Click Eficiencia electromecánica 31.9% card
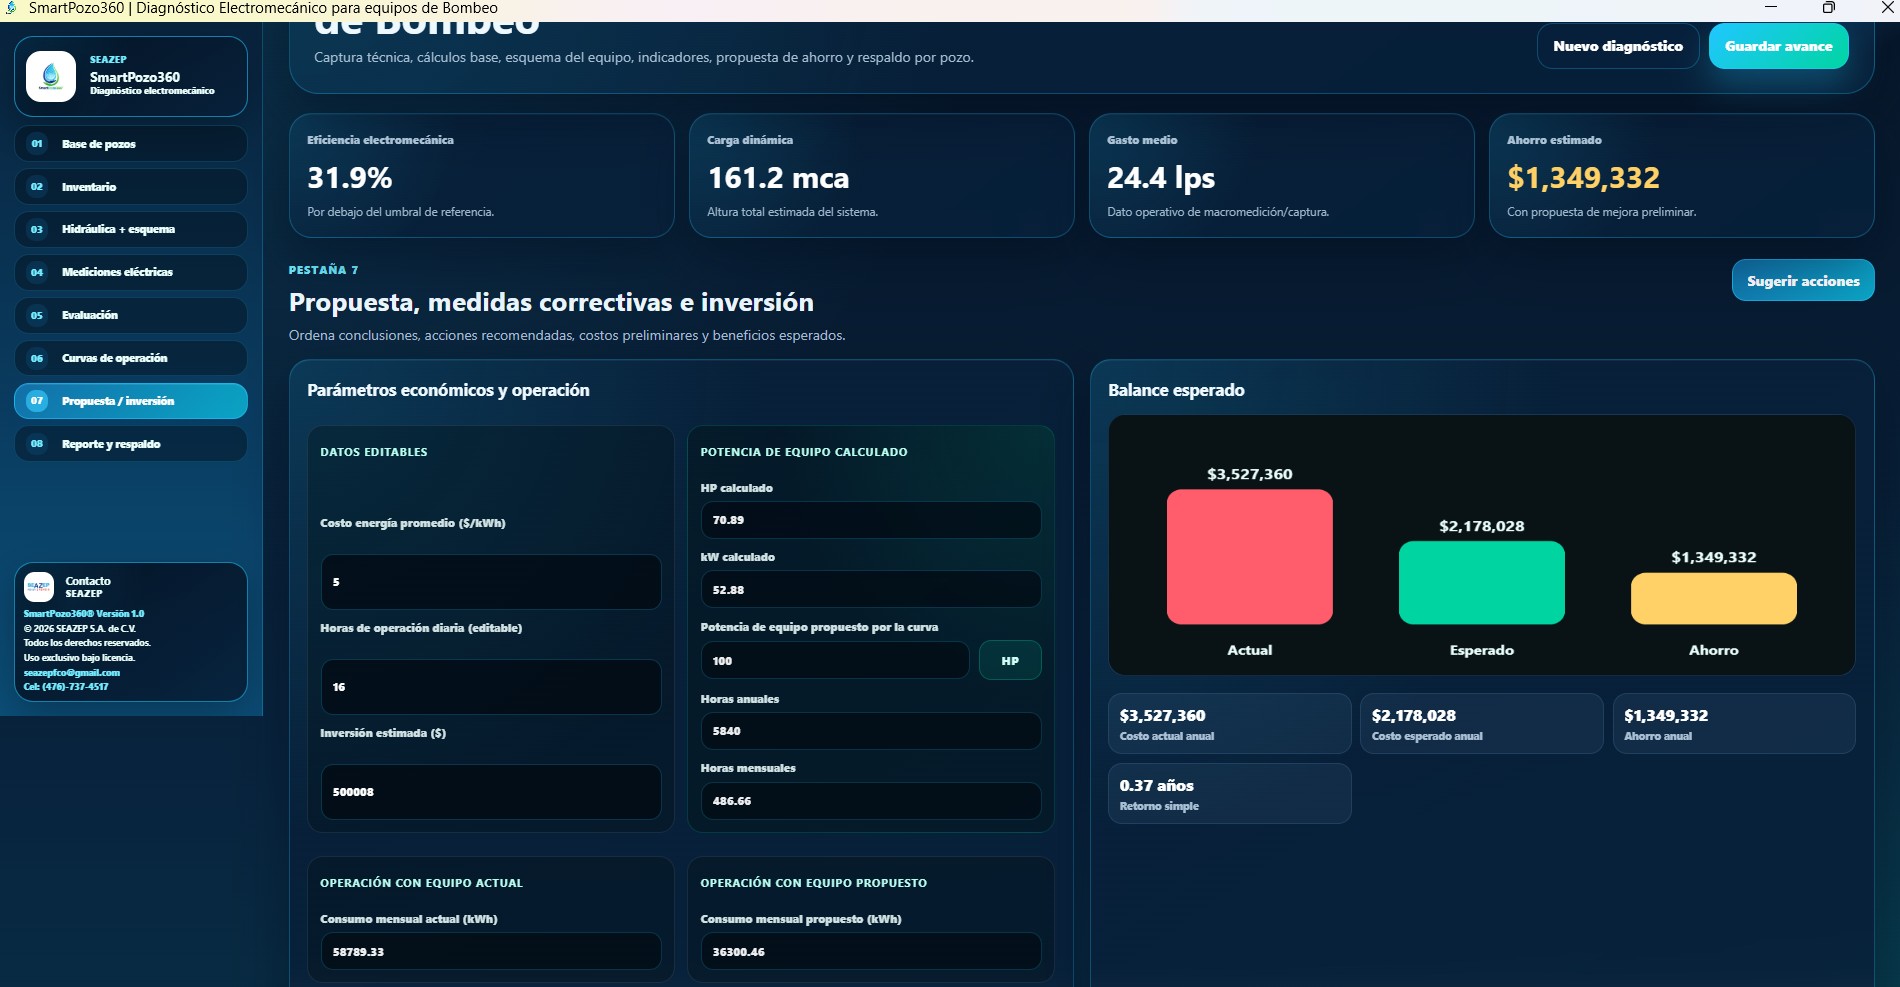The width and height of the screenshot is (1900, 987). pyautogui.click(x=482, y=176)
